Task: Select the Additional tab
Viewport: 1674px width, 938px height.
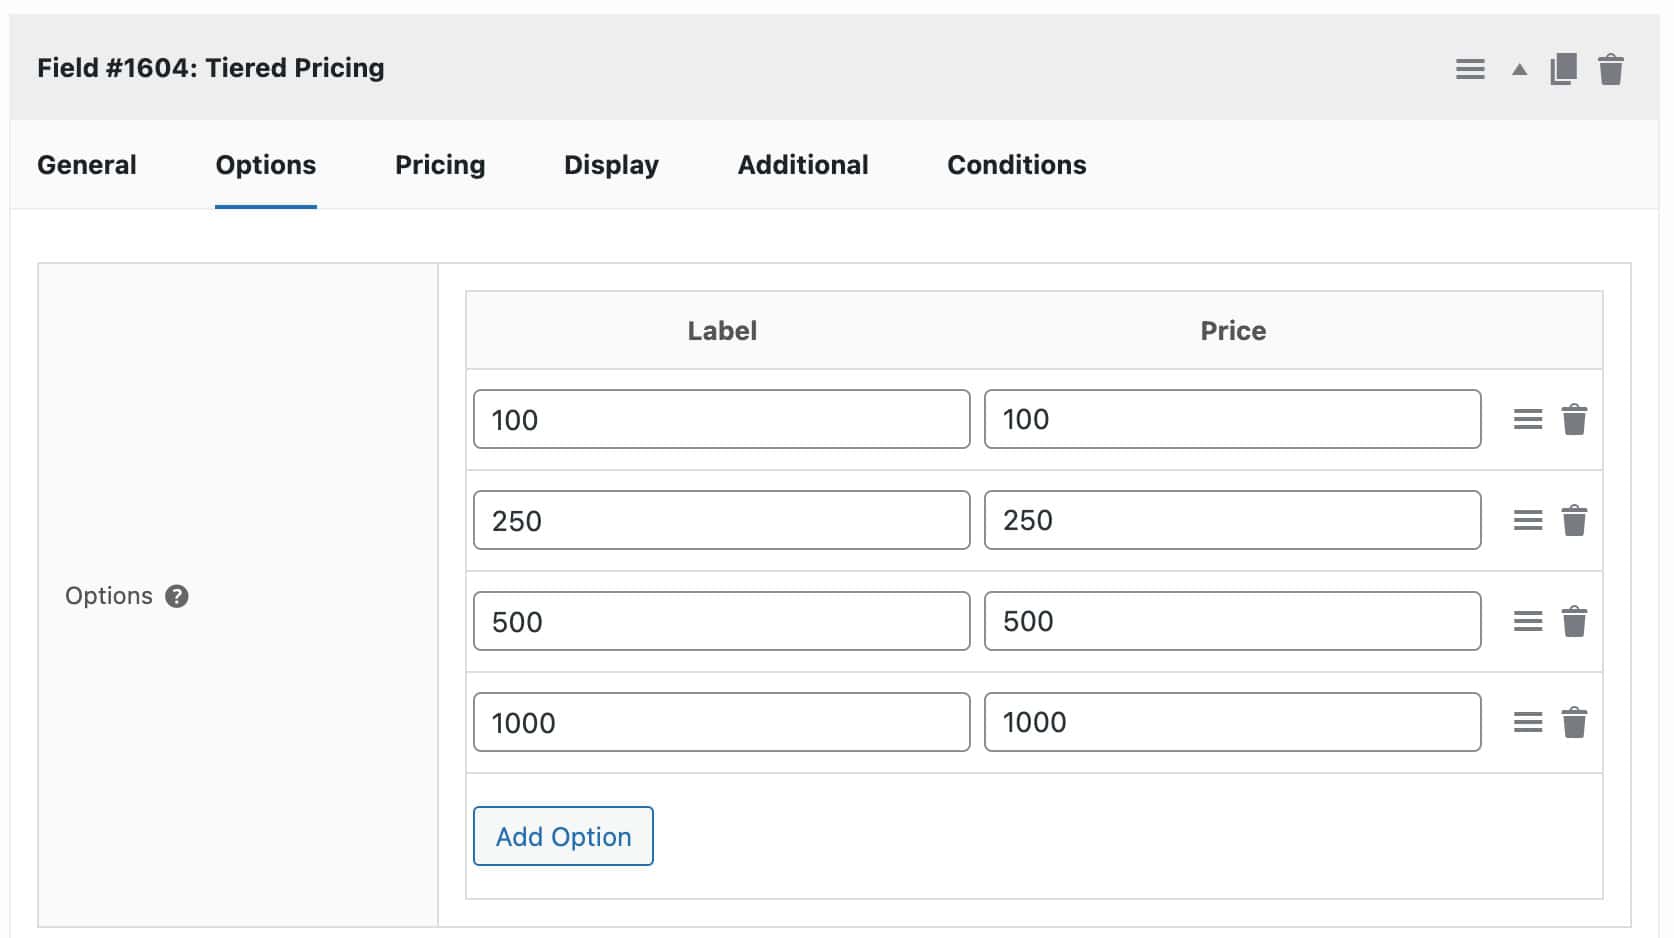Action: tap(802, 164)
